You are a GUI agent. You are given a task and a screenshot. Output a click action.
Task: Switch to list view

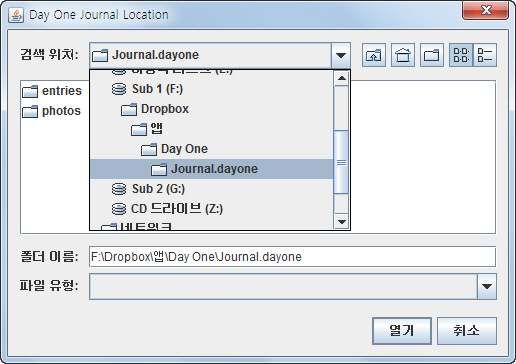[461, 55]
